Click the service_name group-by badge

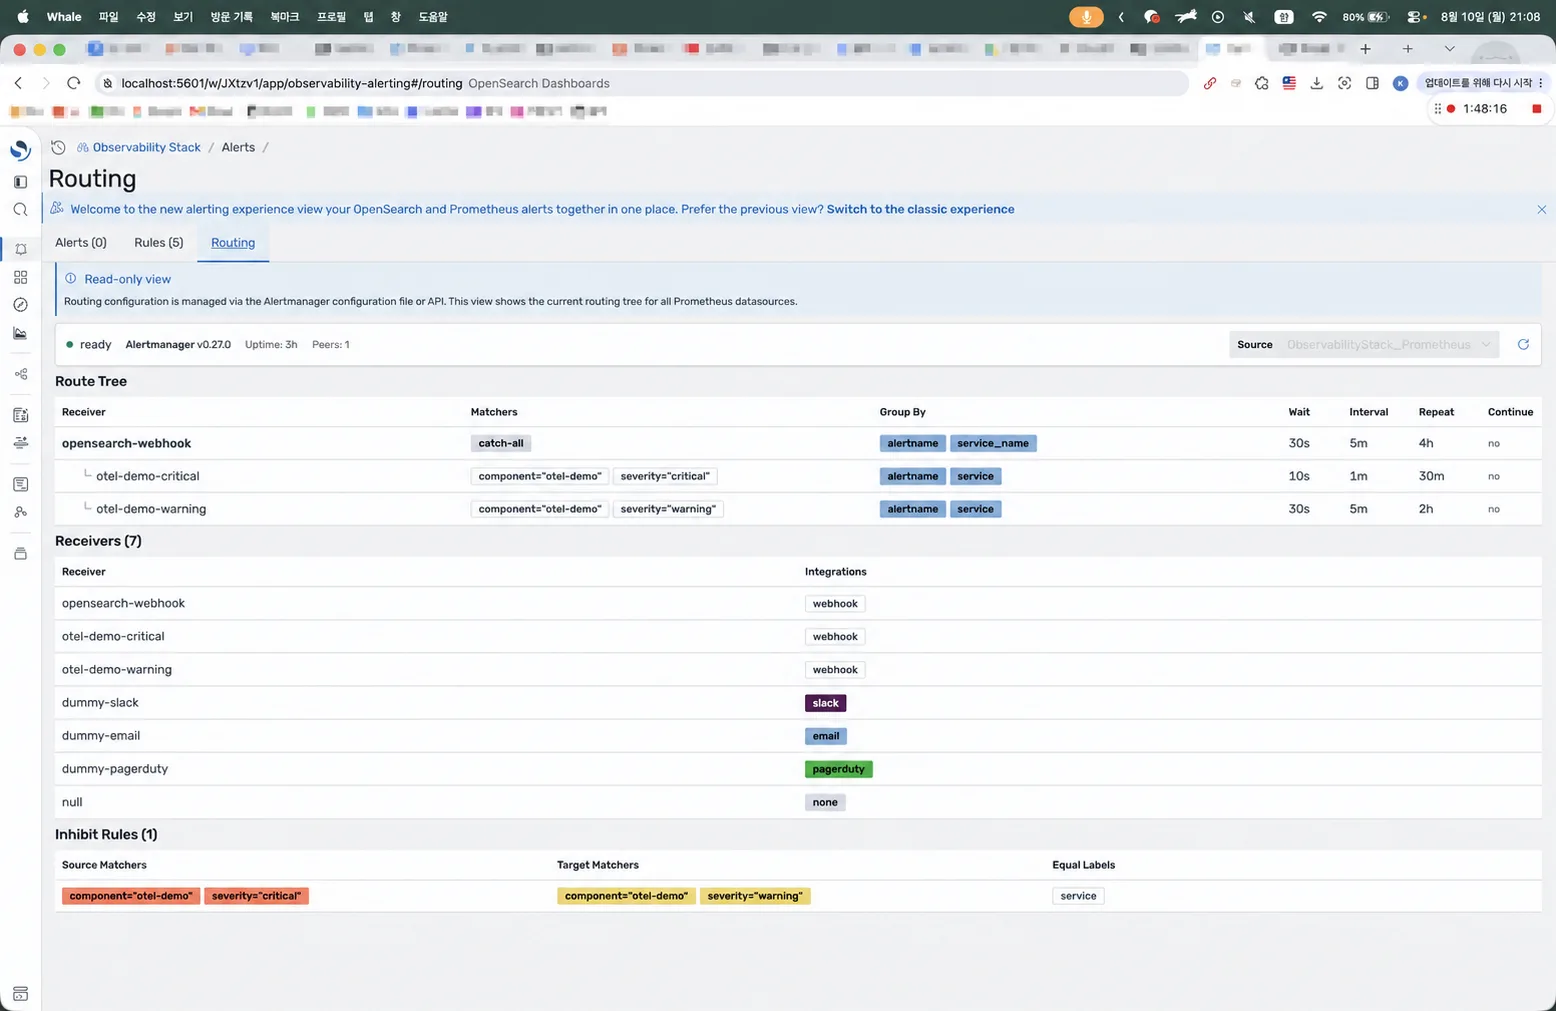tap(993, 443)
